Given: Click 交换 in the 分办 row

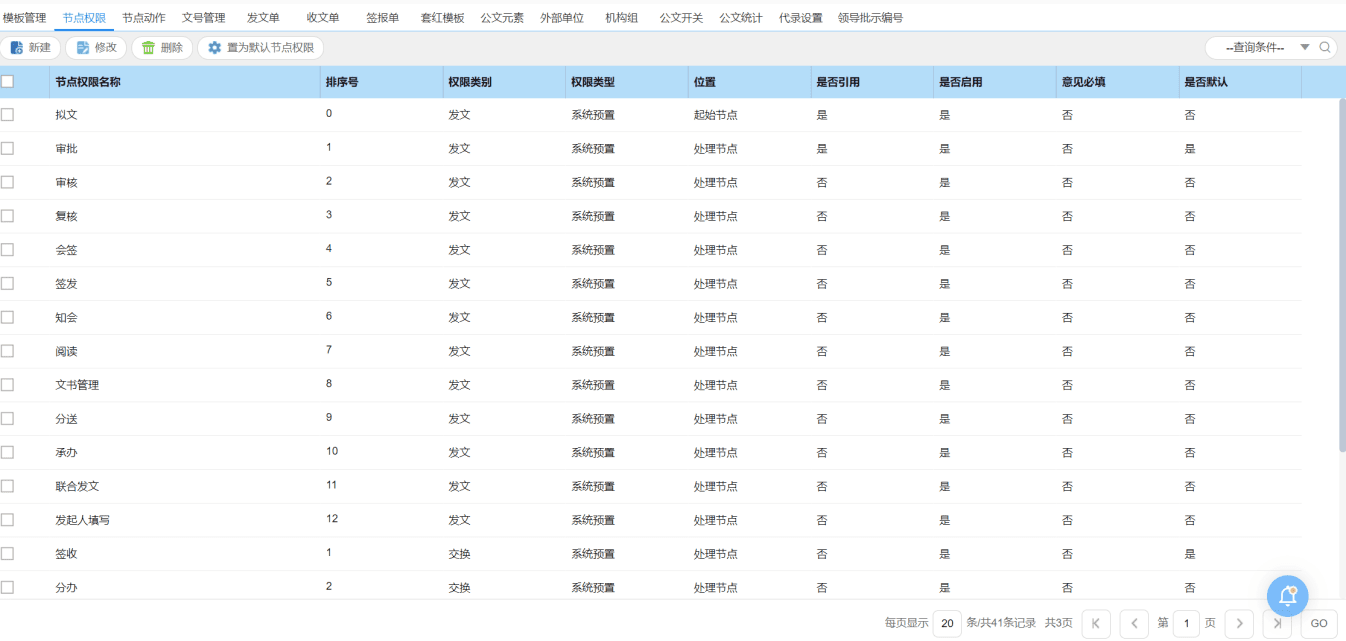Looking at the screenshot, I should pyautogui.click(x=459, y=588).
